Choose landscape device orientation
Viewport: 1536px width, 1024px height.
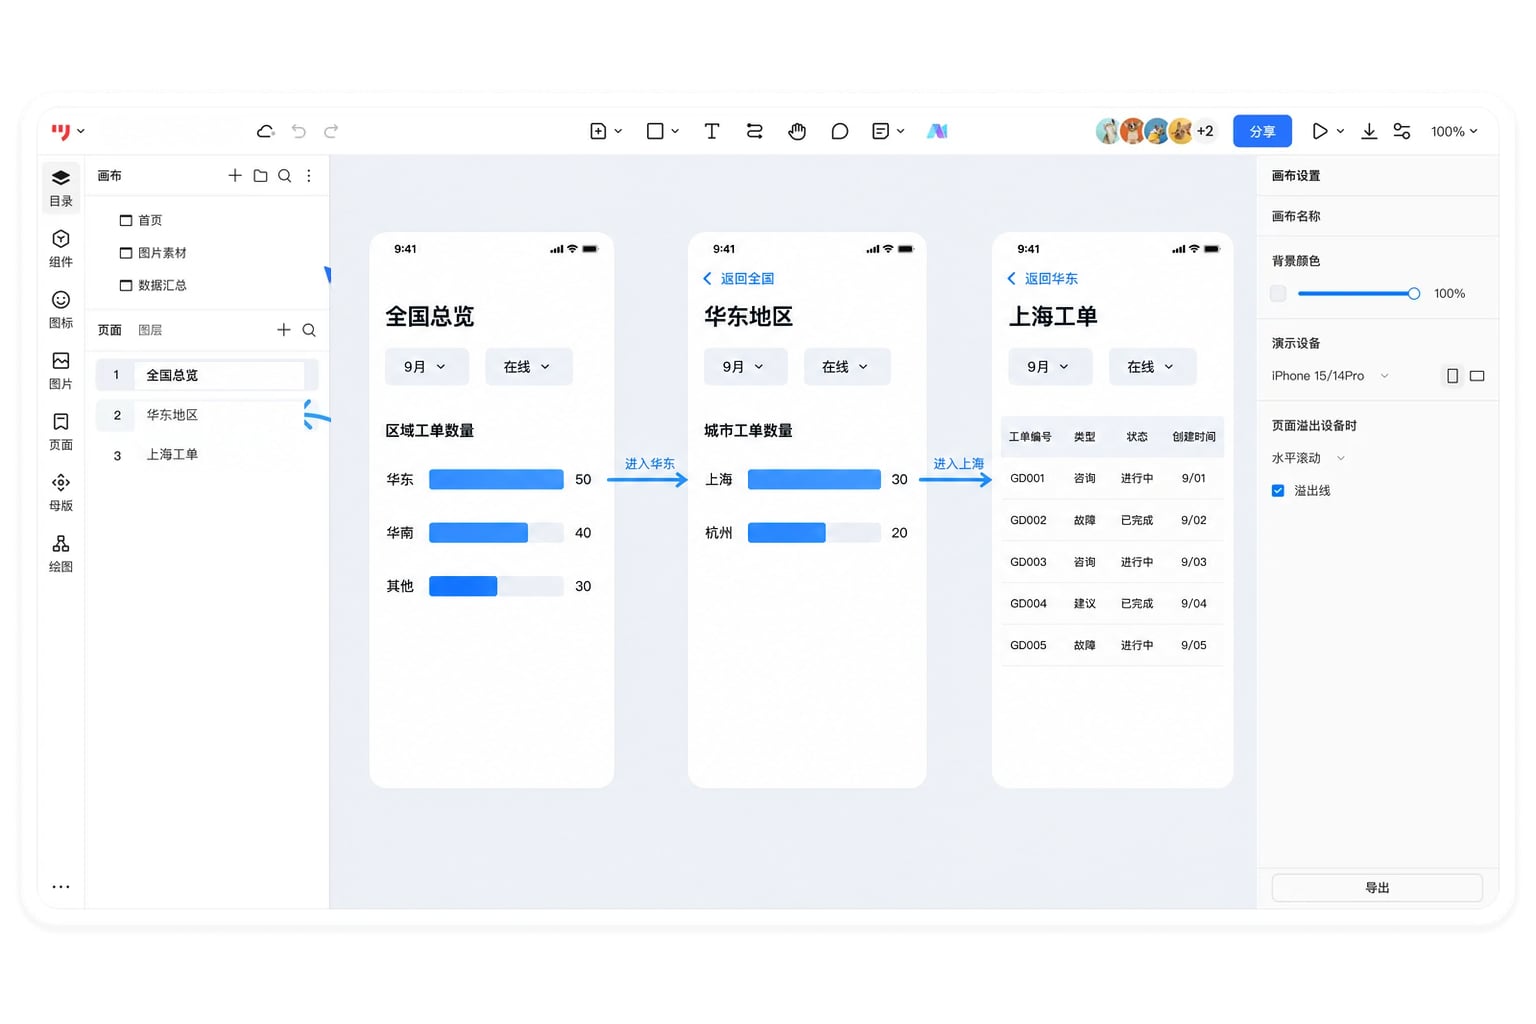tap(1477, 376)
